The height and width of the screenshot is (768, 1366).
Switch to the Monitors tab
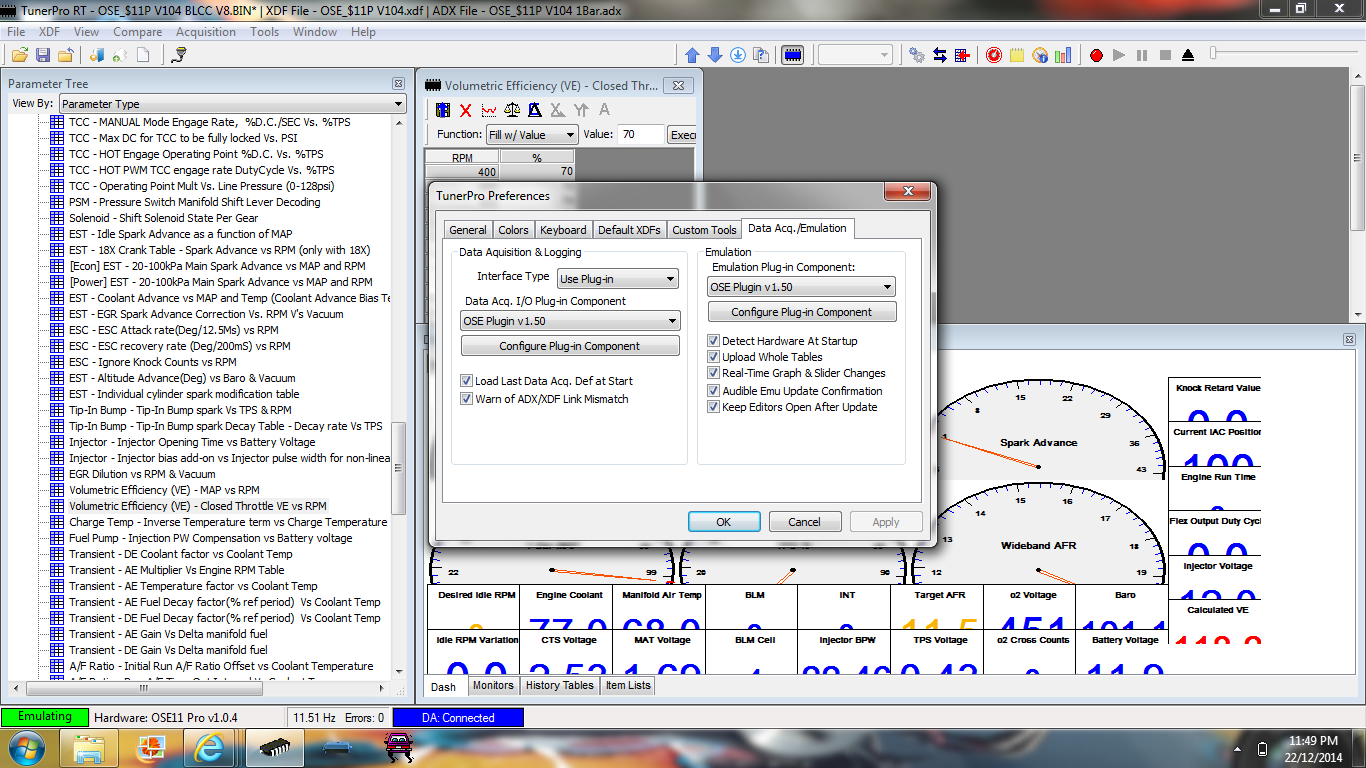tap(493, 686)
